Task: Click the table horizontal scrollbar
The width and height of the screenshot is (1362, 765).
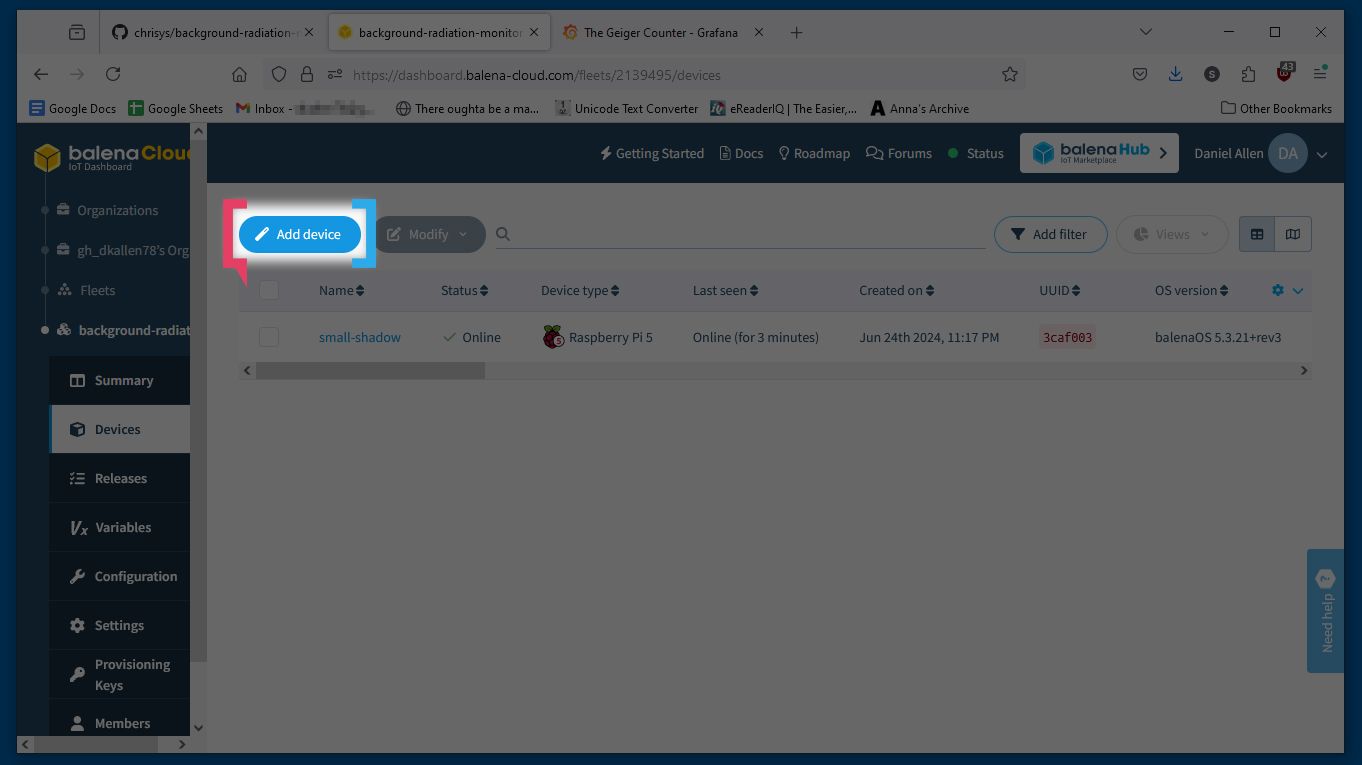Action: [370, 370]
